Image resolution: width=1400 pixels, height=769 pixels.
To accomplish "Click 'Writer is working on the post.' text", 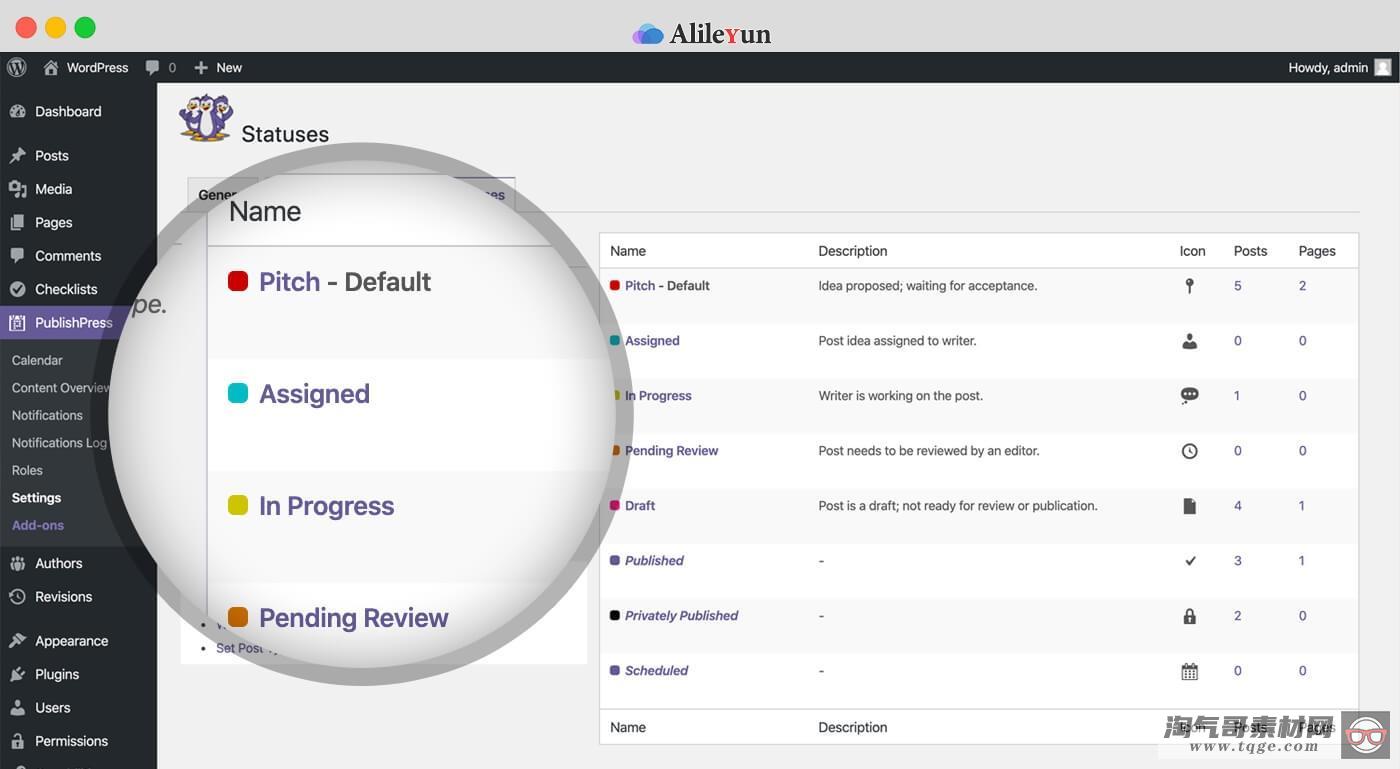I will click(901, 396).
